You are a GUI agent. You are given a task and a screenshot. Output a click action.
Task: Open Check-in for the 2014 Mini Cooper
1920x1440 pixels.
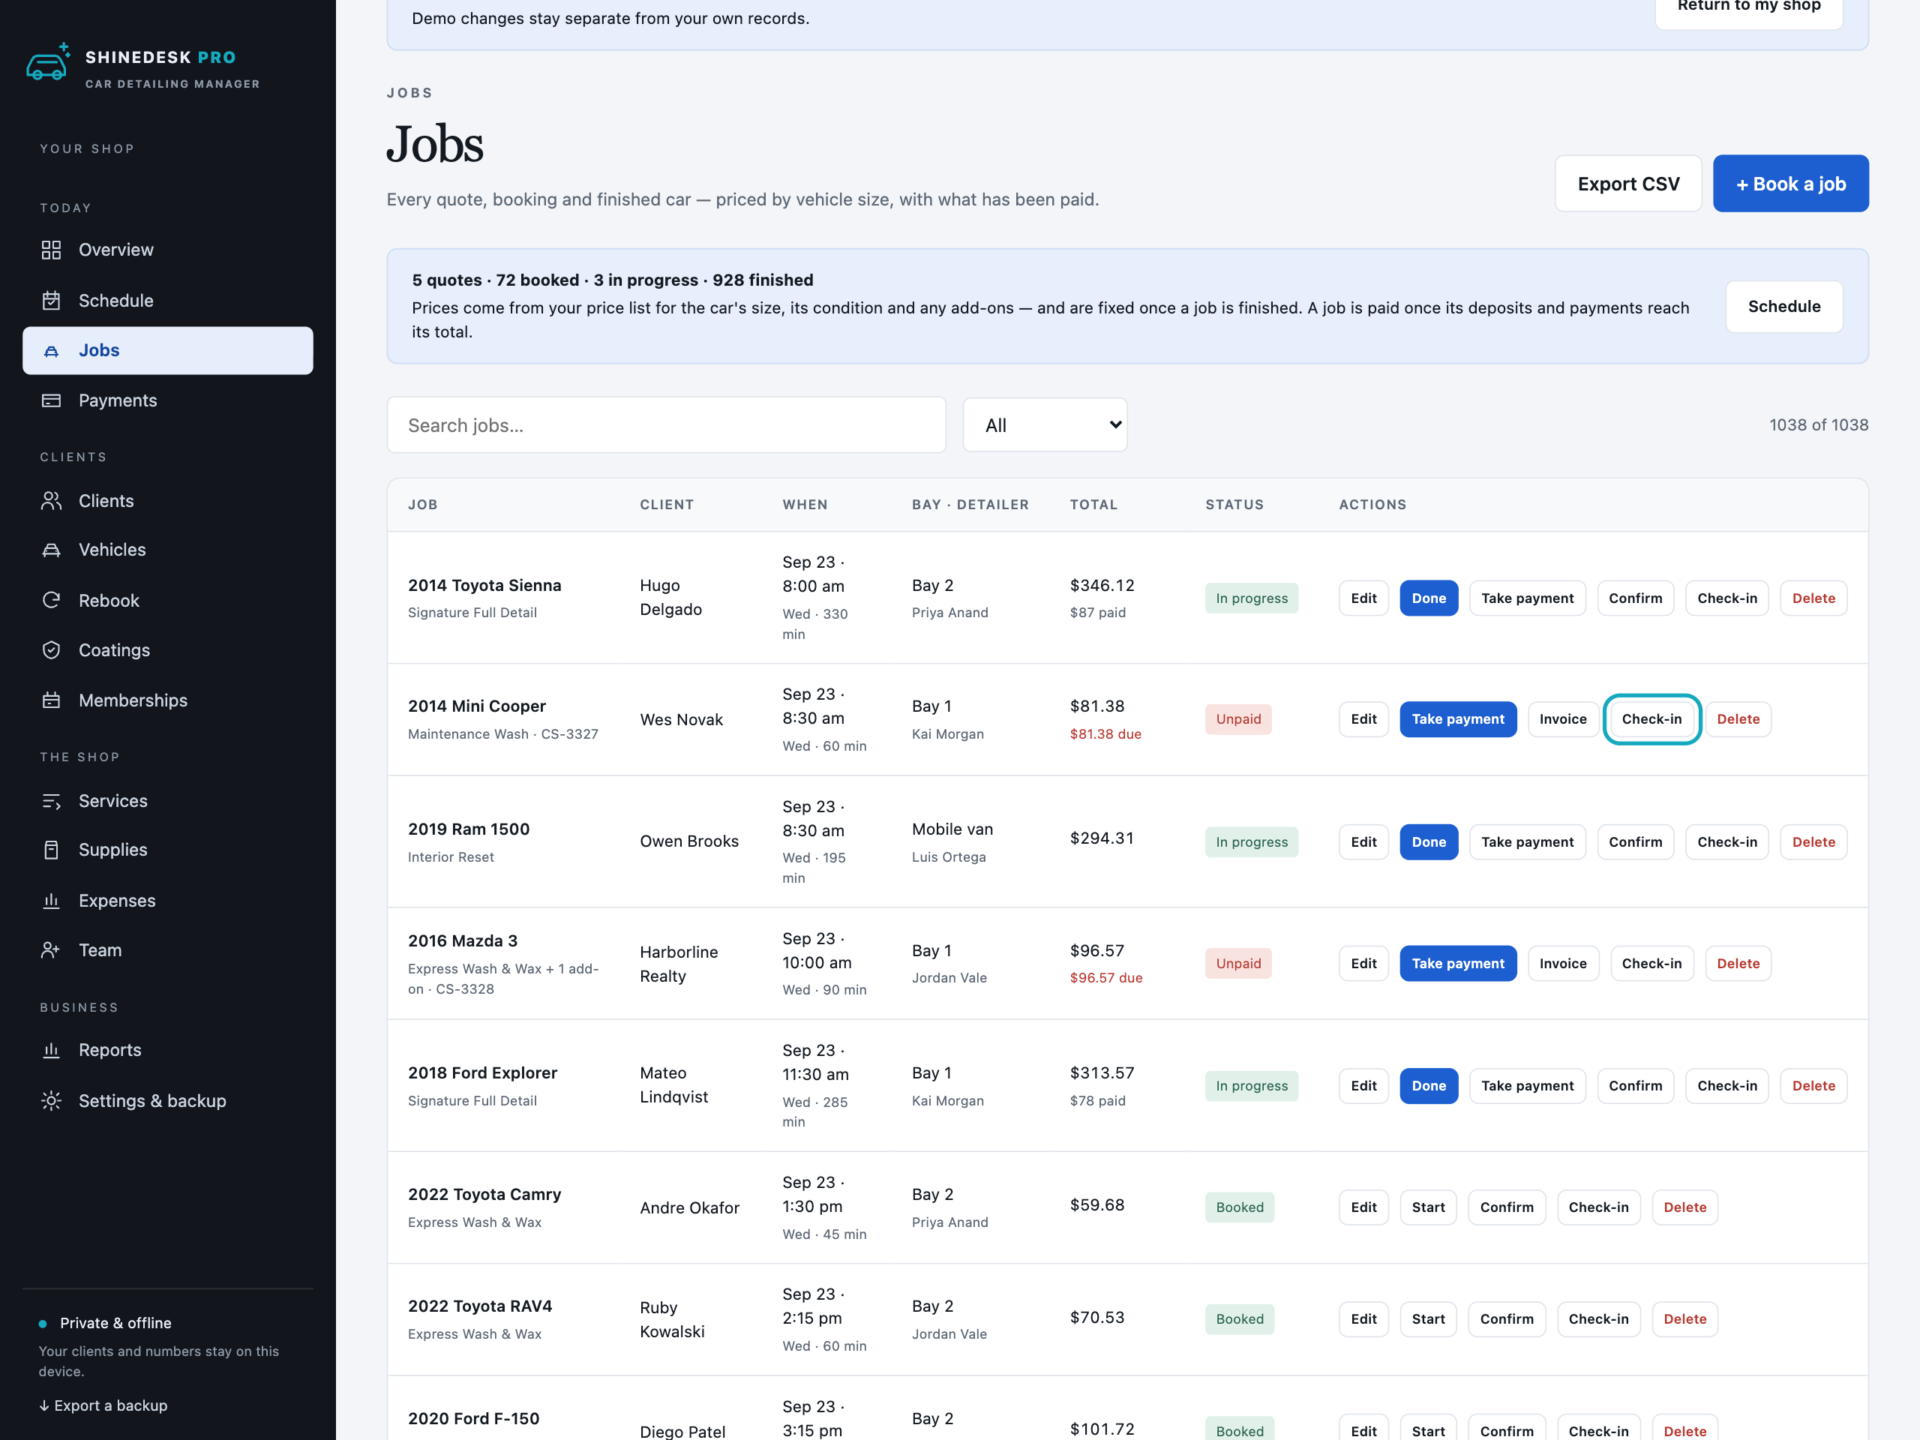pos(1652,719)
